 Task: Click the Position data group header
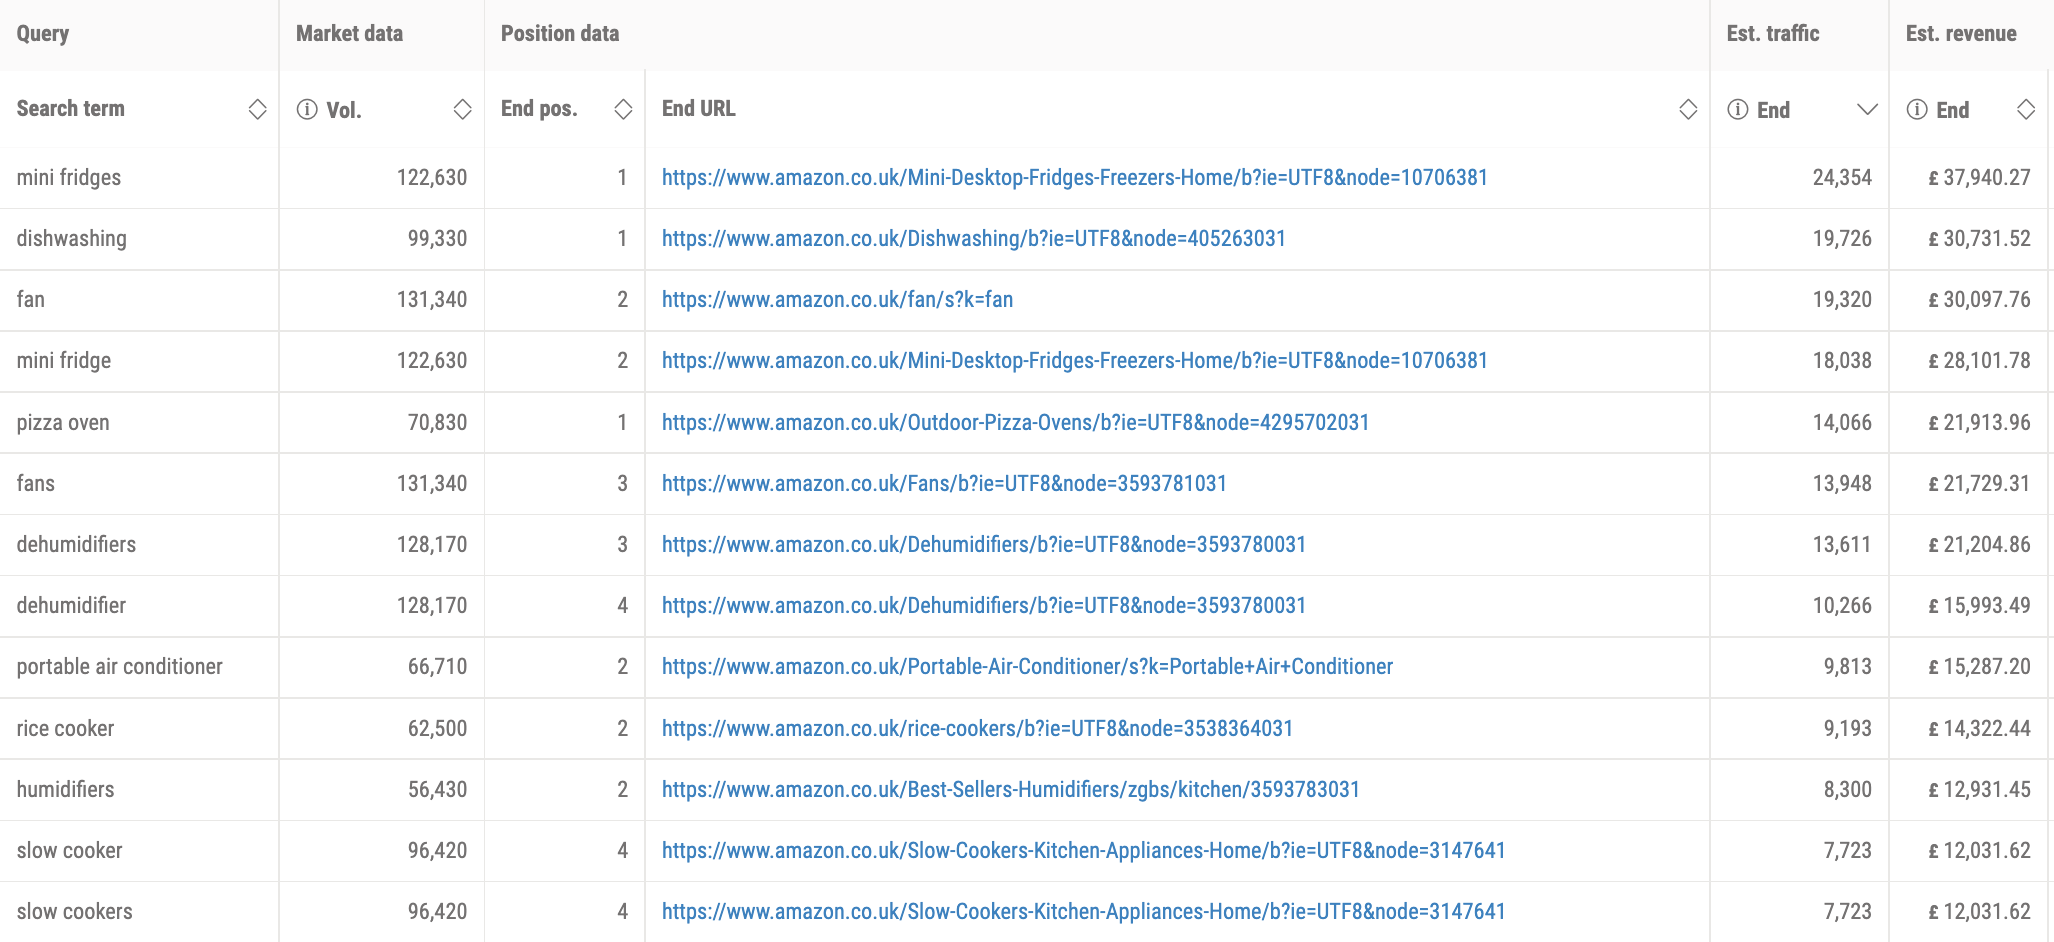pyautogui.click(x=560, y=34)
